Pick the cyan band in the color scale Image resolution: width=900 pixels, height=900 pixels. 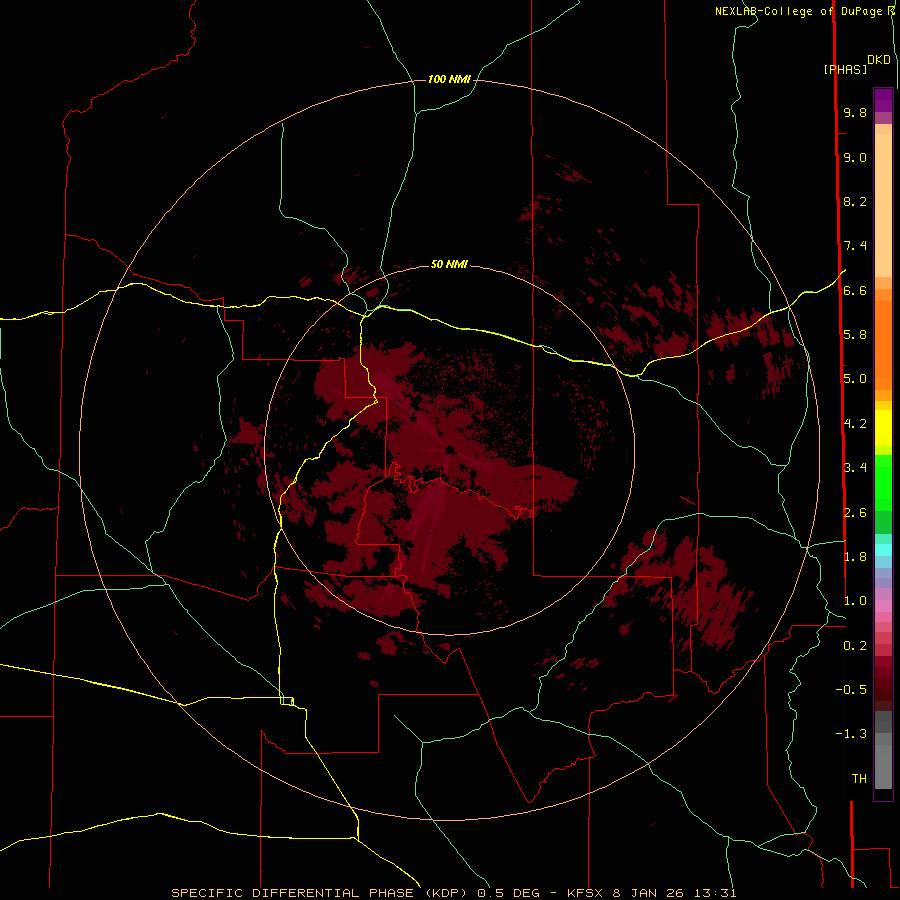(x=883, y=550)
